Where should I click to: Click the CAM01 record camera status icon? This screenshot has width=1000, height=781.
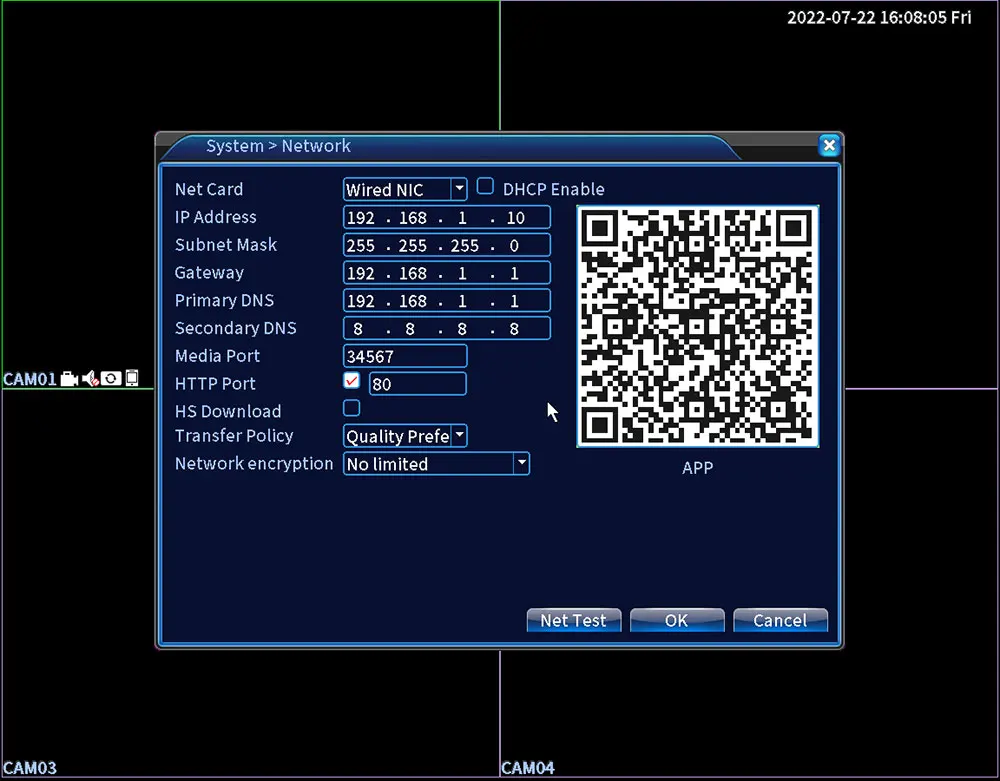pyautogui.click(x=69, y=379)
